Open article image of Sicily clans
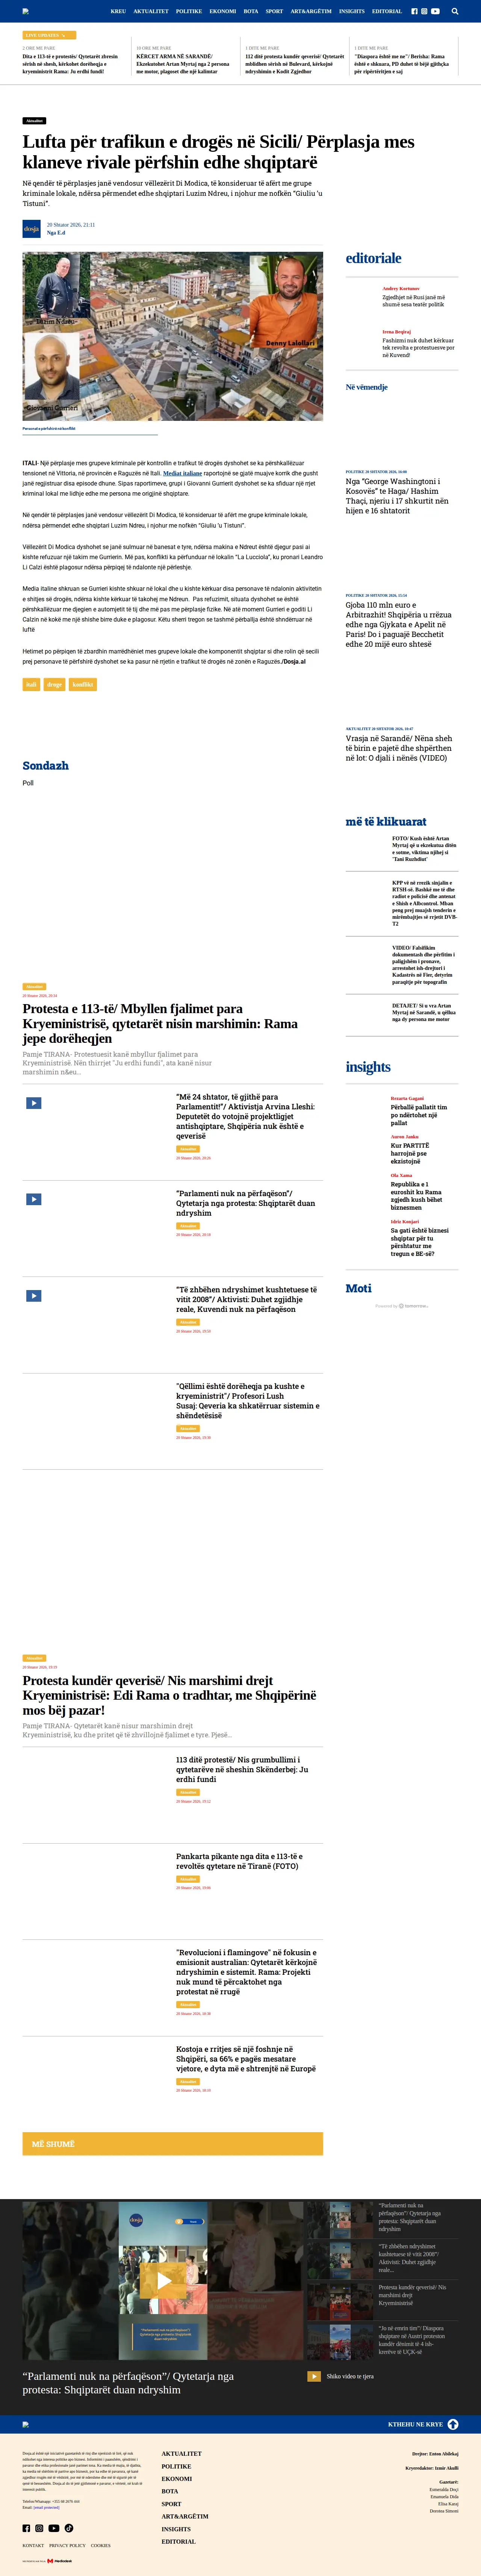The width and height of the screenshot is (481, 2576). tap(173, 336)
